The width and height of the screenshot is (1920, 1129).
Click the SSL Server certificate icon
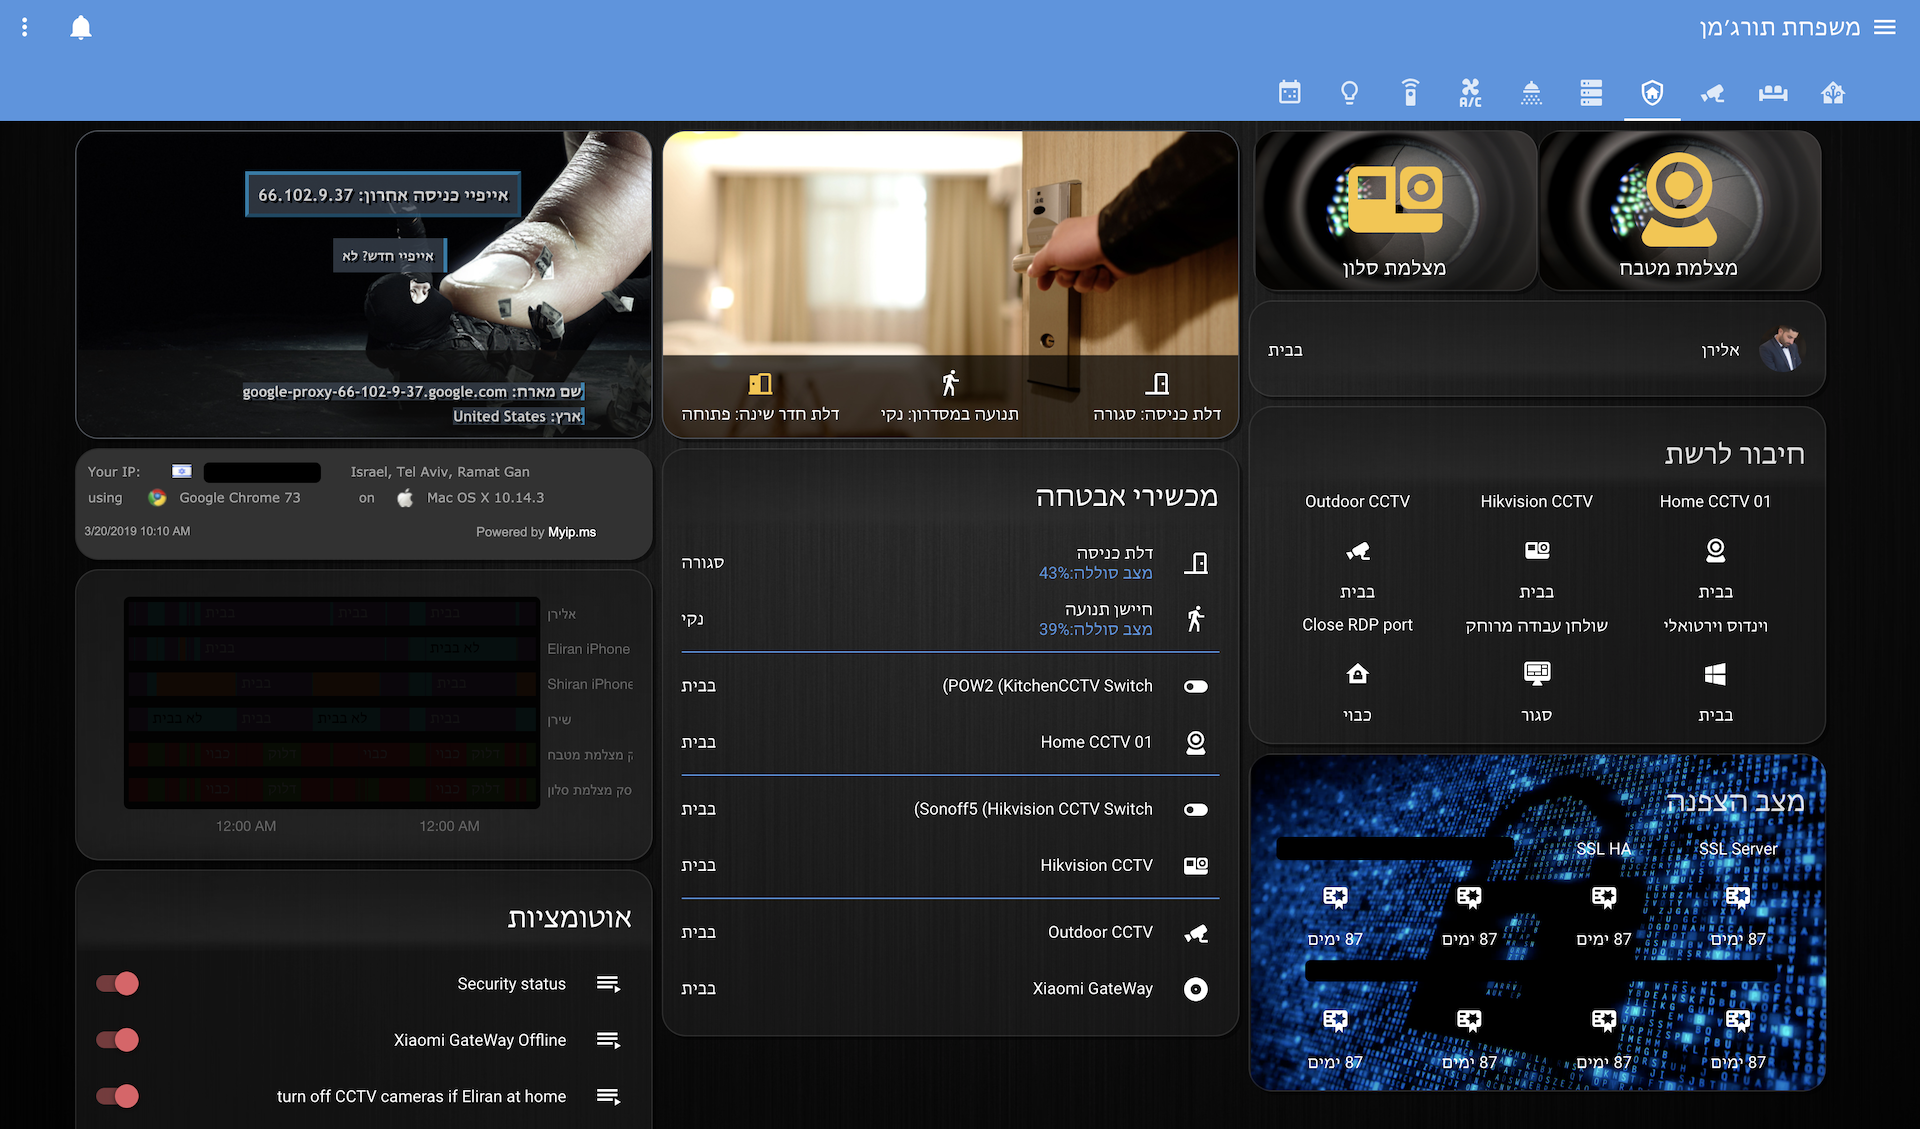point(1738,897)
